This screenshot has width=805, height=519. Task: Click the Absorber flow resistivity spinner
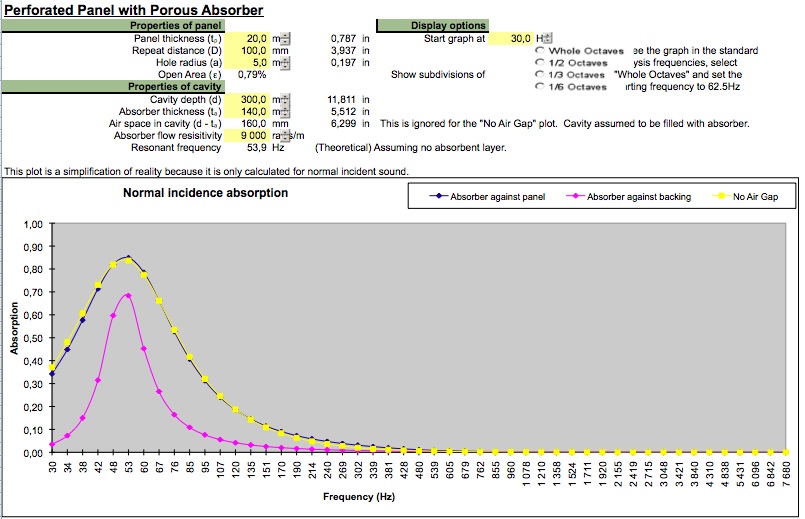(x=285, y=135)
